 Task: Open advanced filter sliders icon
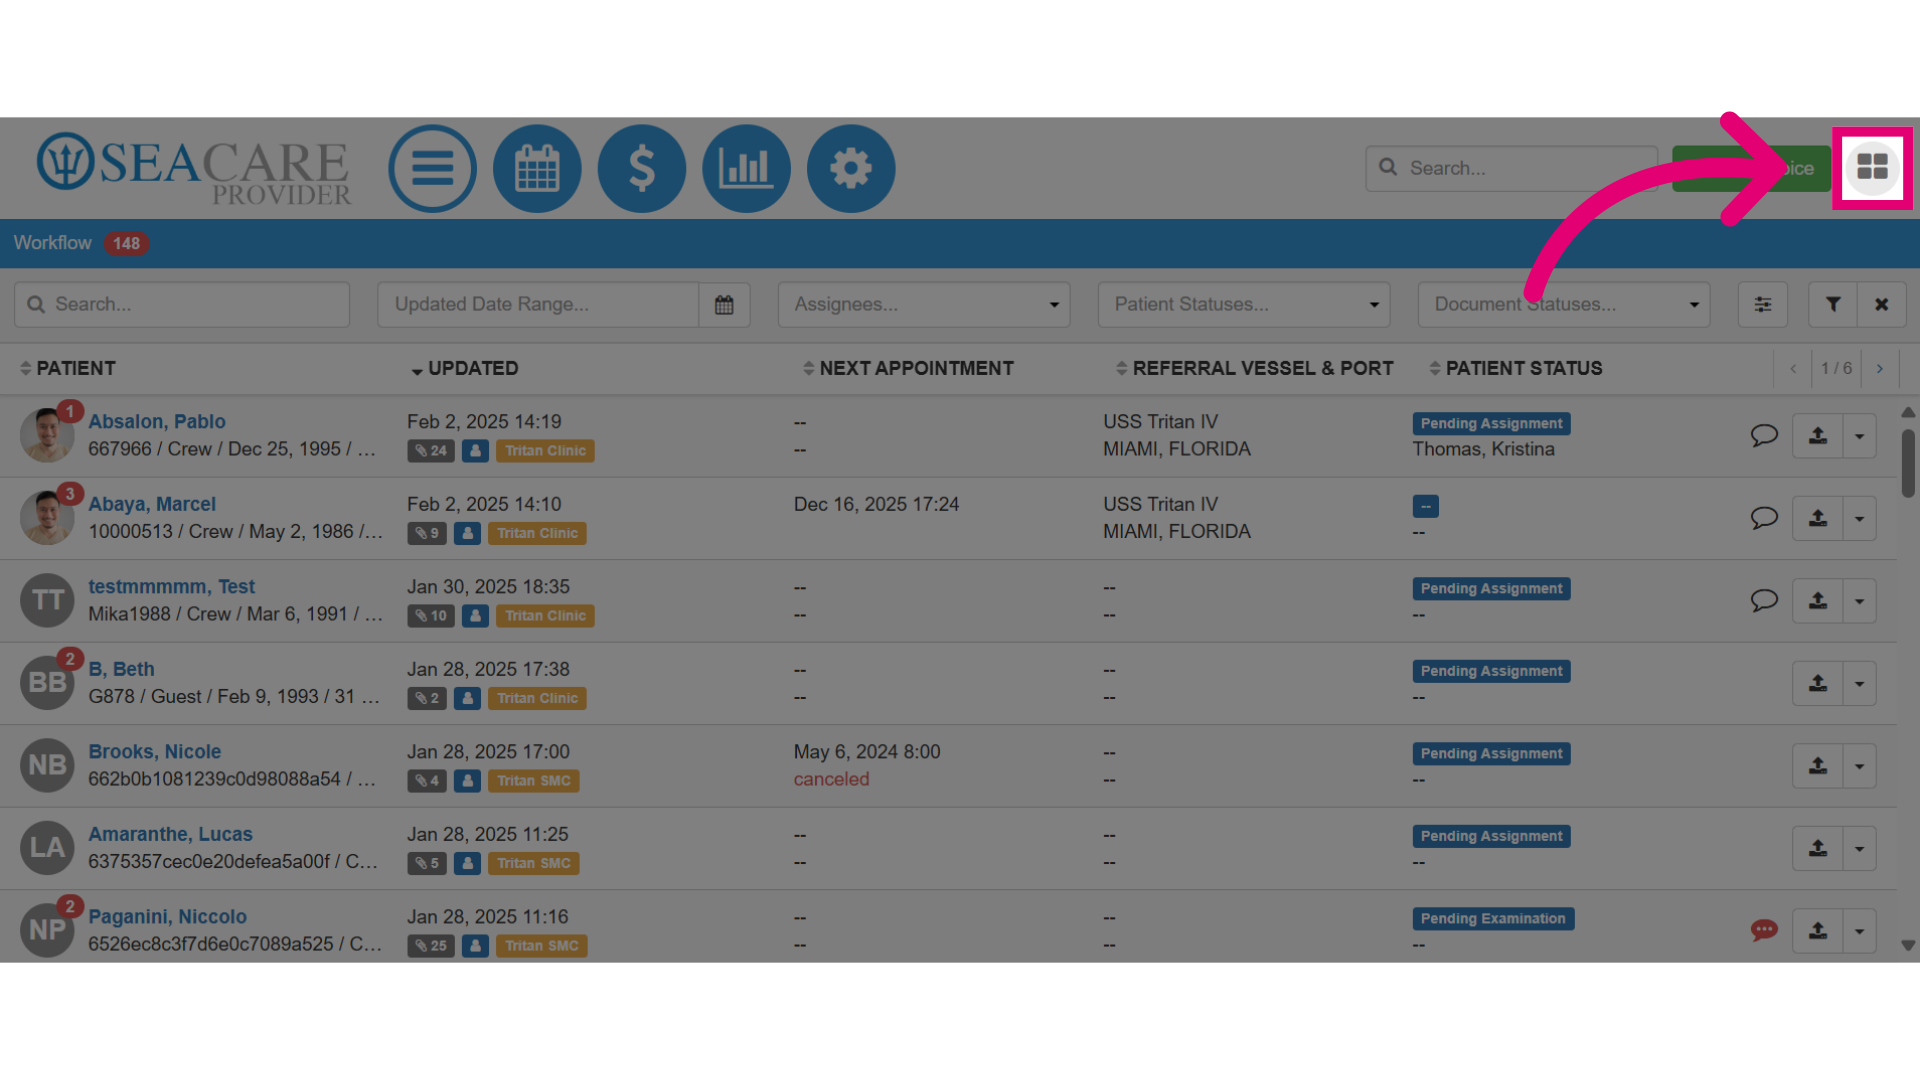tap(1763, 304)
